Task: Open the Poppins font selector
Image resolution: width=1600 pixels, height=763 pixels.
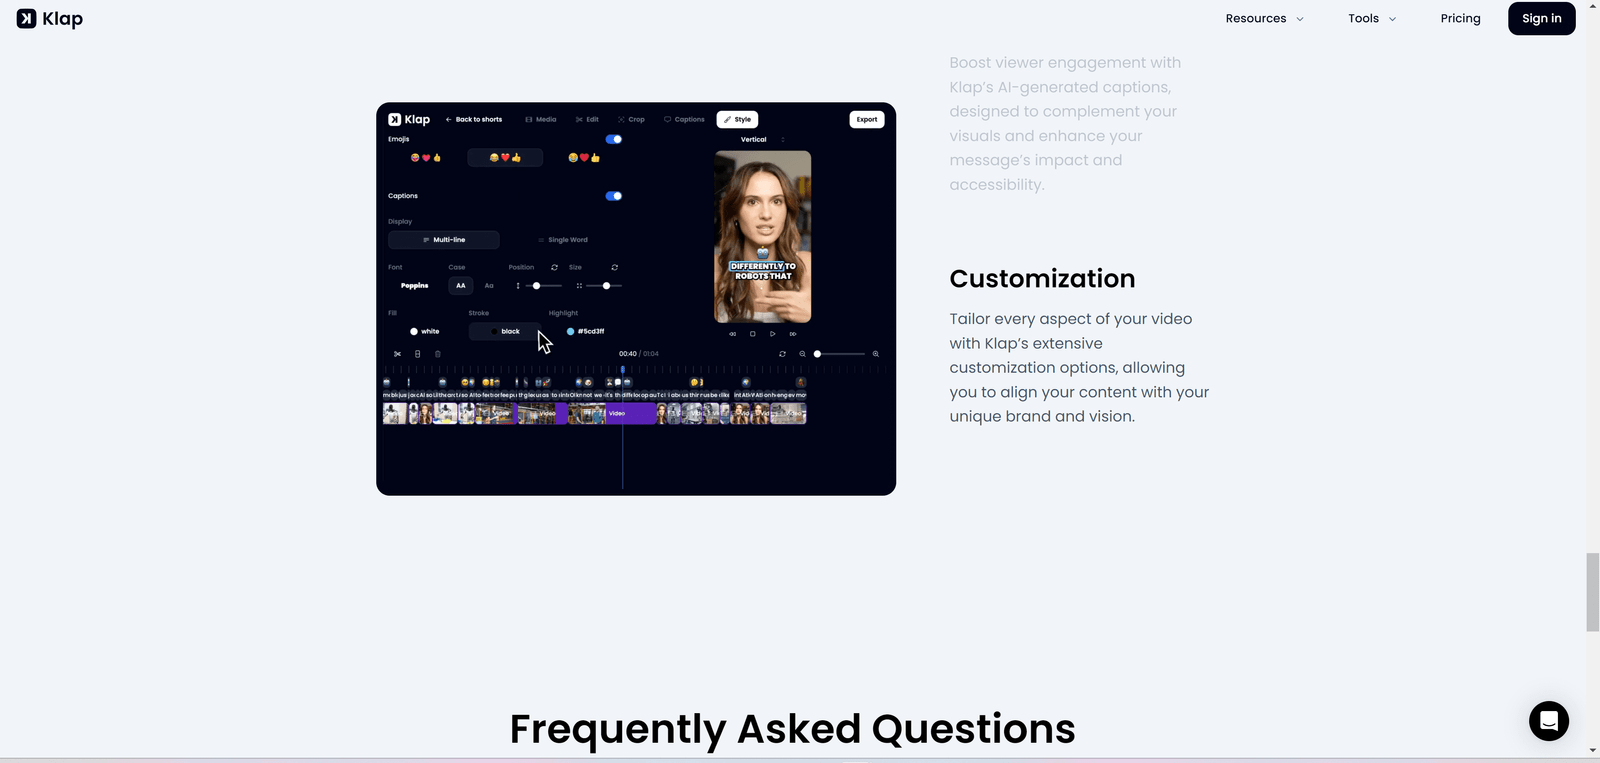Action: (x=415, y=286)
